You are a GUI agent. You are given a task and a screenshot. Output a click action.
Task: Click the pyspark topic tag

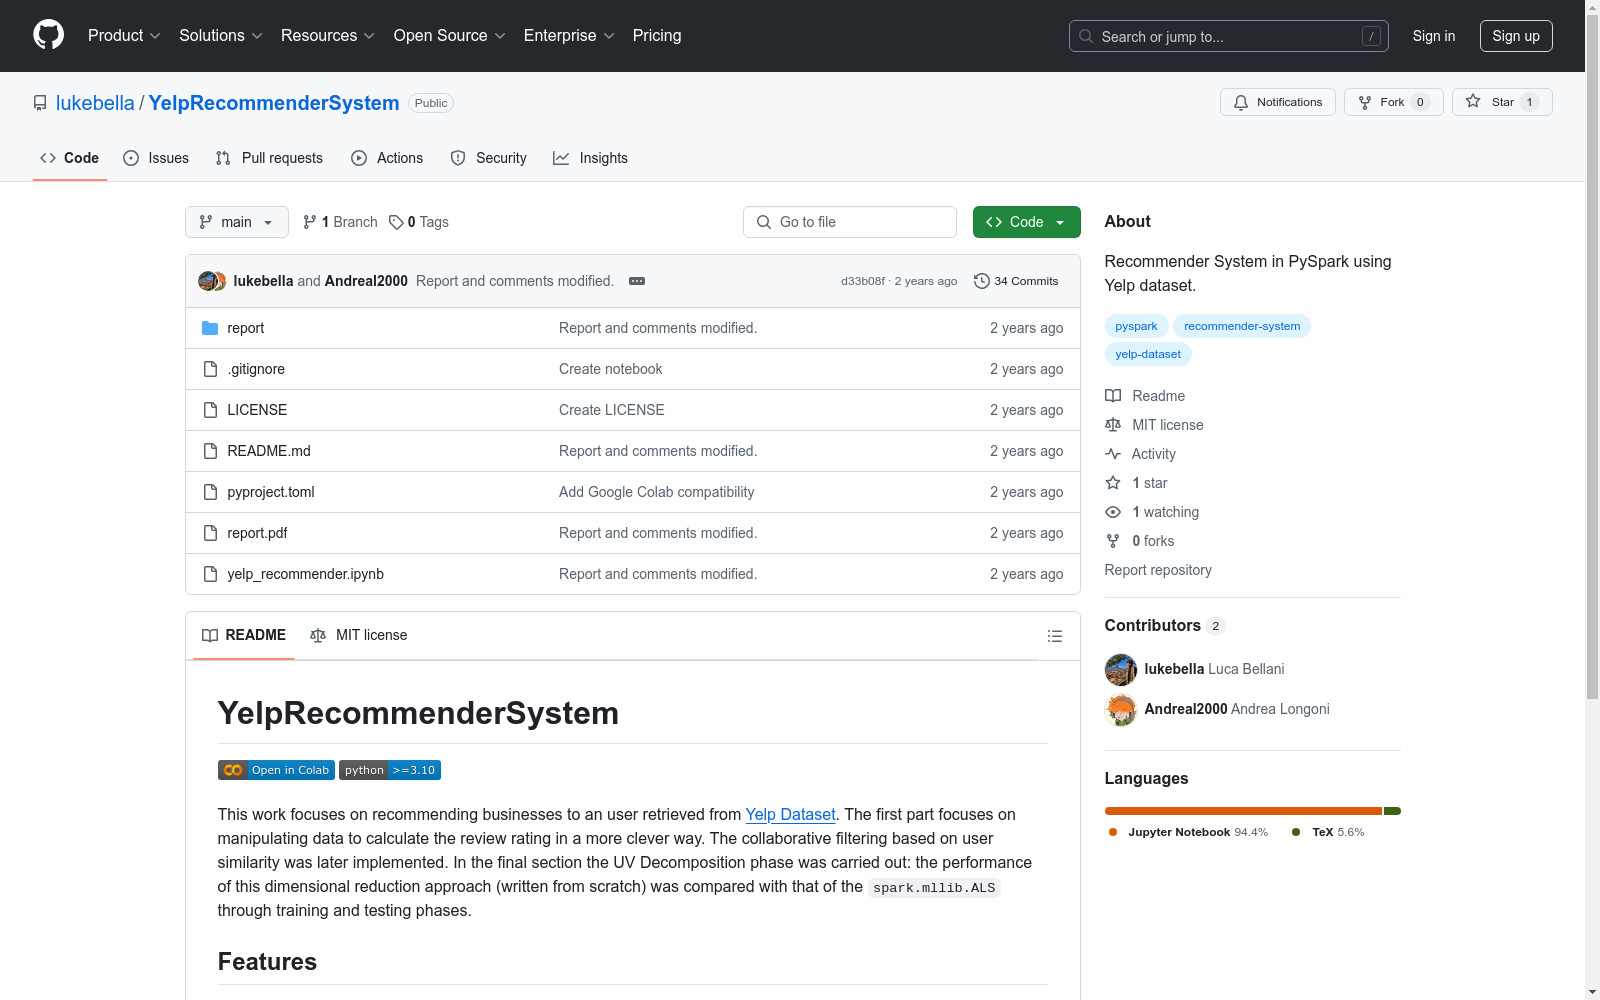click(1136, 326)
